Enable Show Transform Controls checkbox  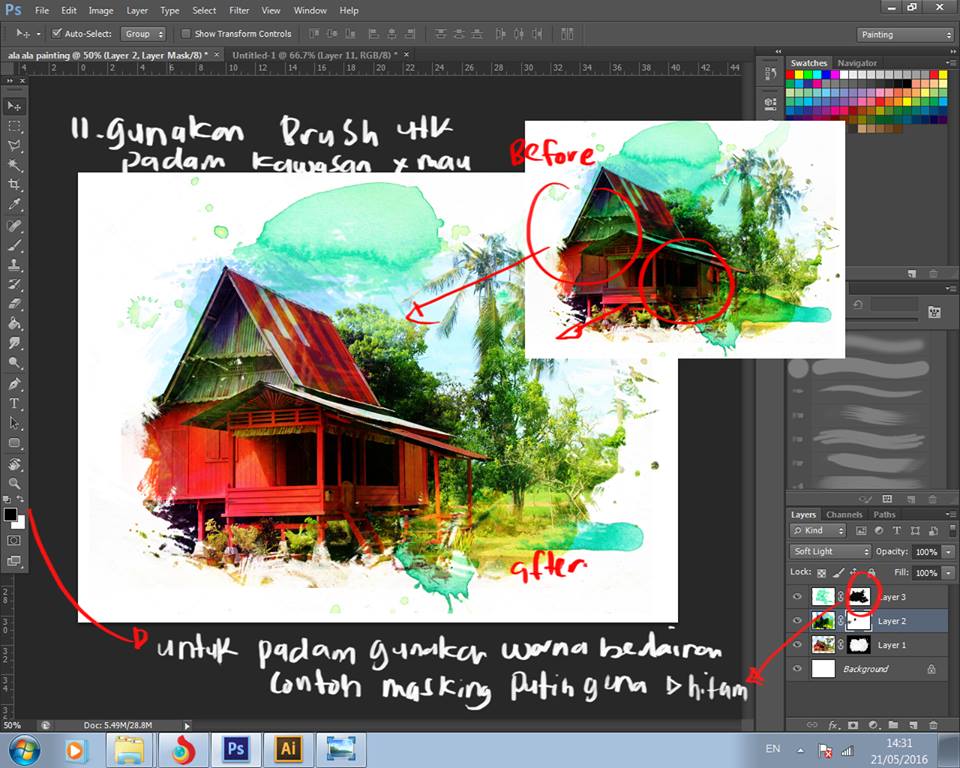187,34
